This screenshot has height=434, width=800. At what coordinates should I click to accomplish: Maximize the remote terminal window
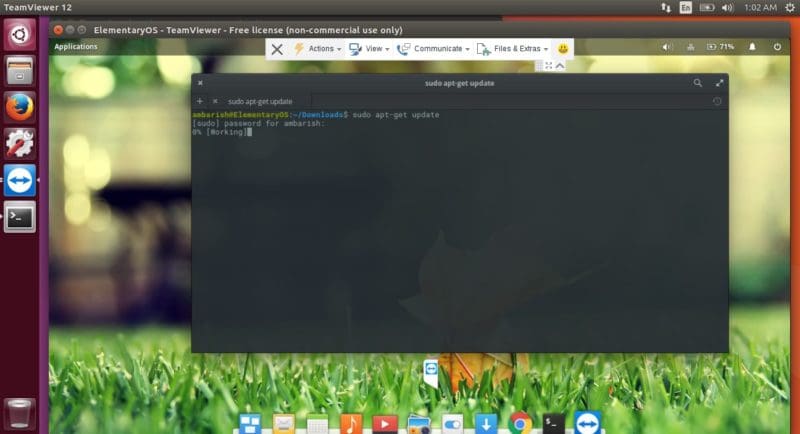point(719,83)
